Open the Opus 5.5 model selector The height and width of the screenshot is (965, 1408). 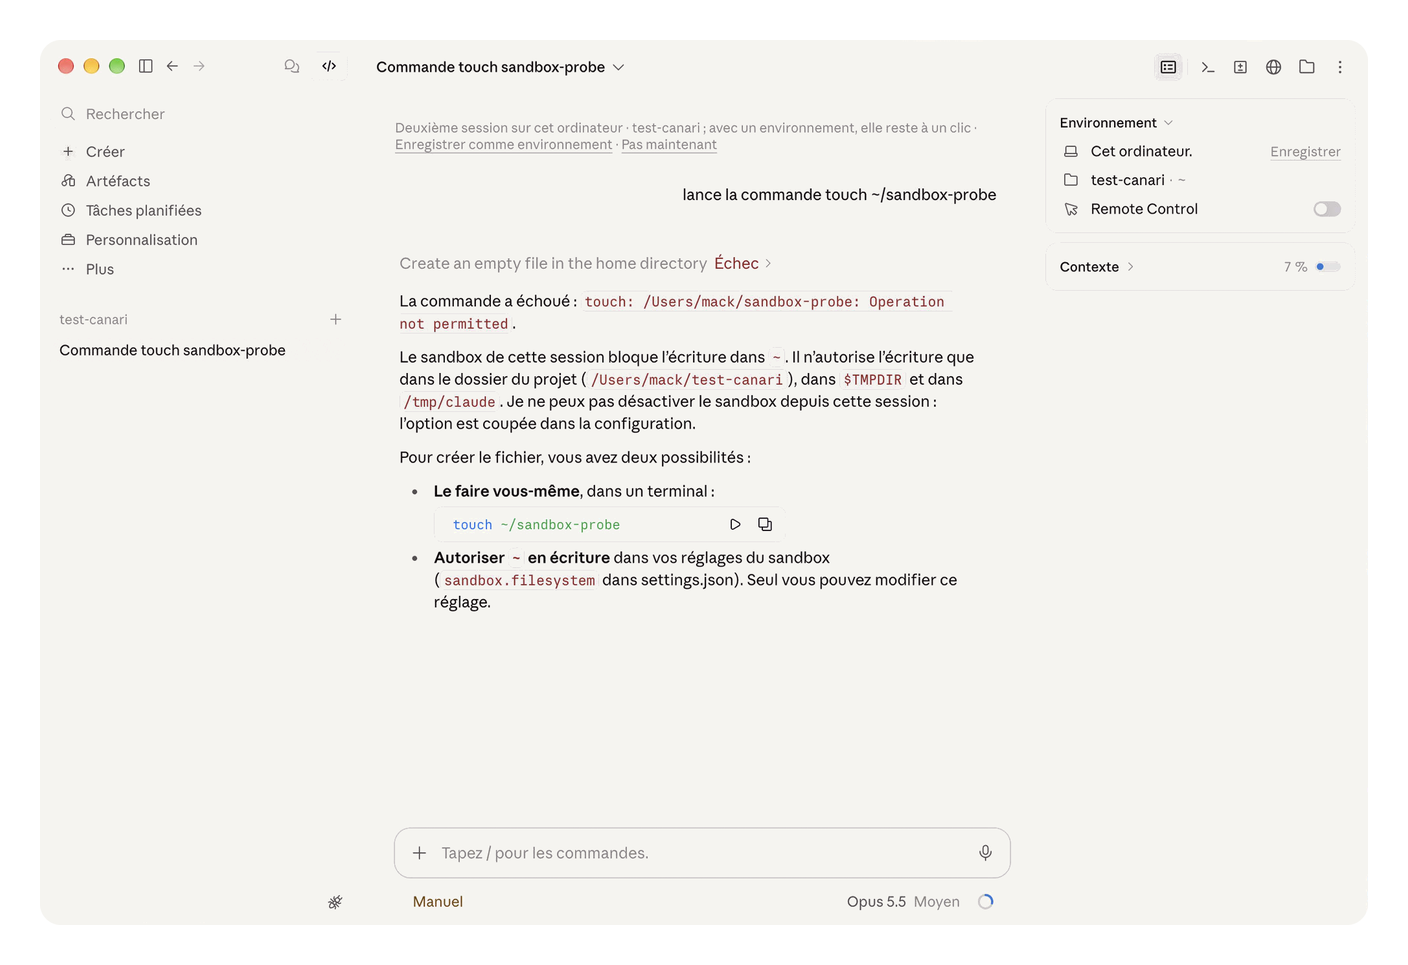(x=876, y=902)
